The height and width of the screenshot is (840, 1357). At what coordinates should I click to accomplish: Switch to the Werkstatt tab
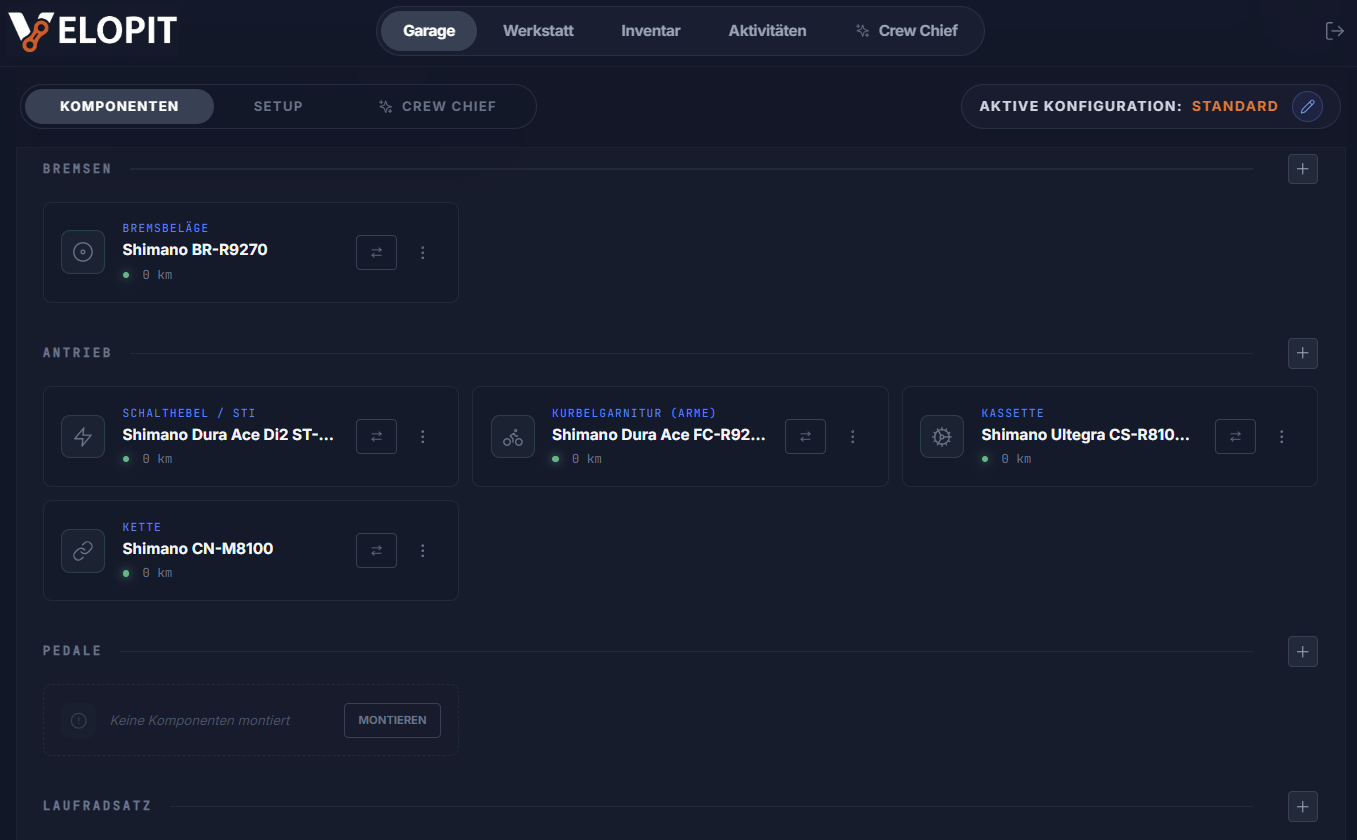point(538,31)
